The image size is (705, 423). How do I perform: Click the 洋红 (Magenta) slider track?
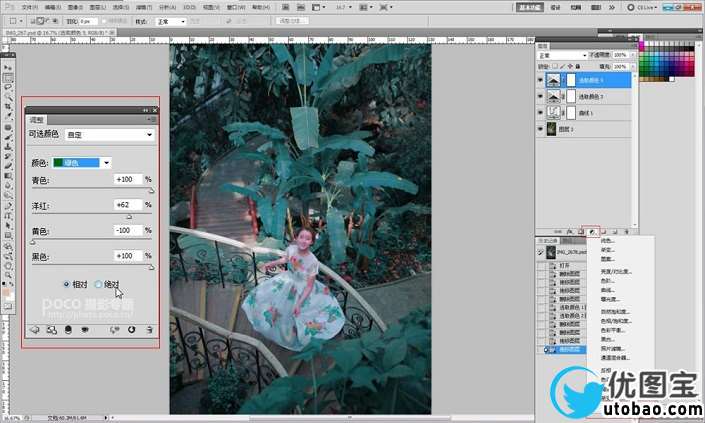(x=92, y=215)
